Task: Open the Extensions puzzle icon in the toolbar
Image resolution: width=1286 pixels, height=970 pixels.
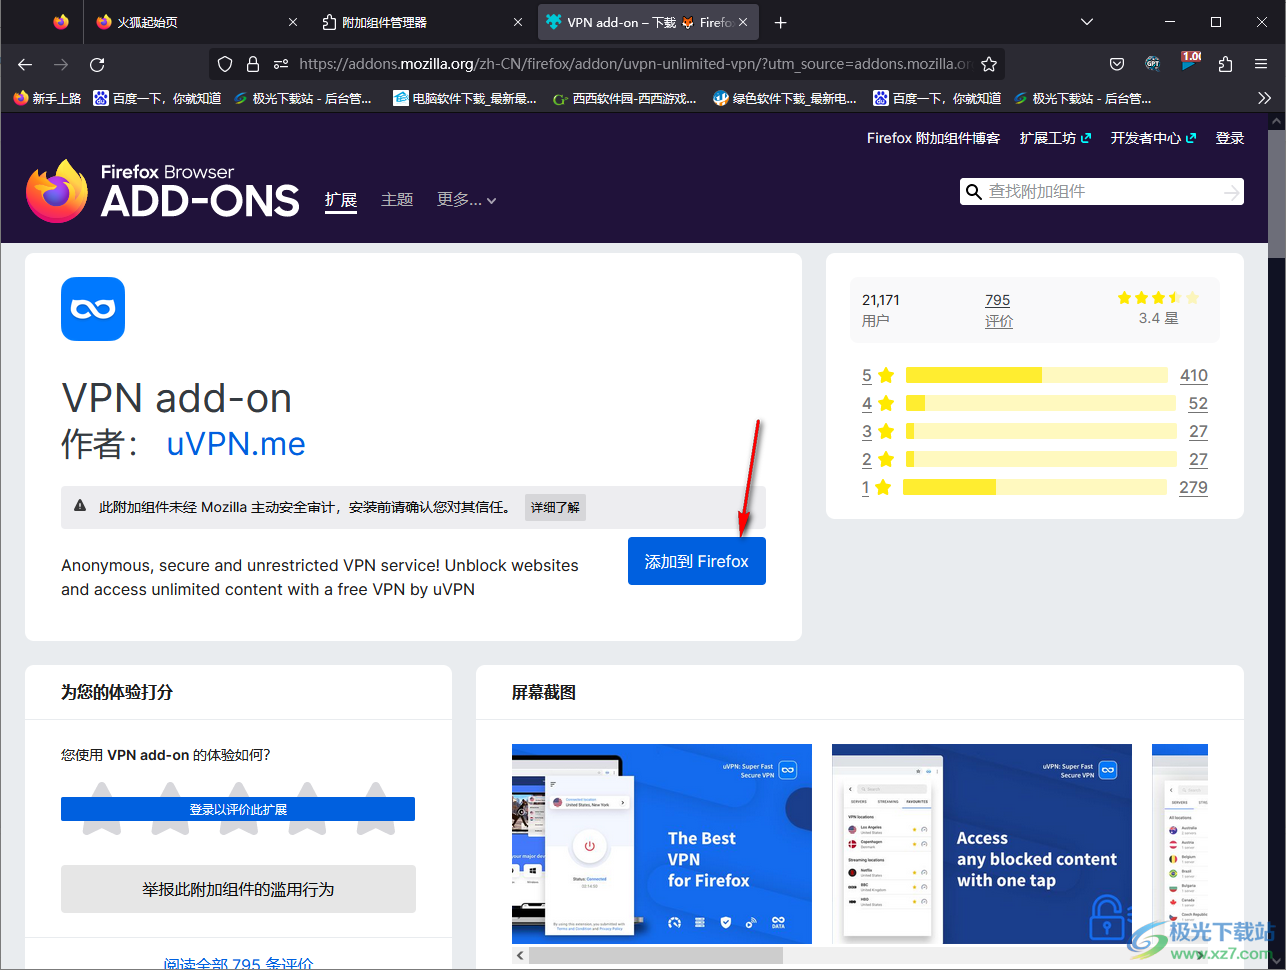Action: 1225,64
